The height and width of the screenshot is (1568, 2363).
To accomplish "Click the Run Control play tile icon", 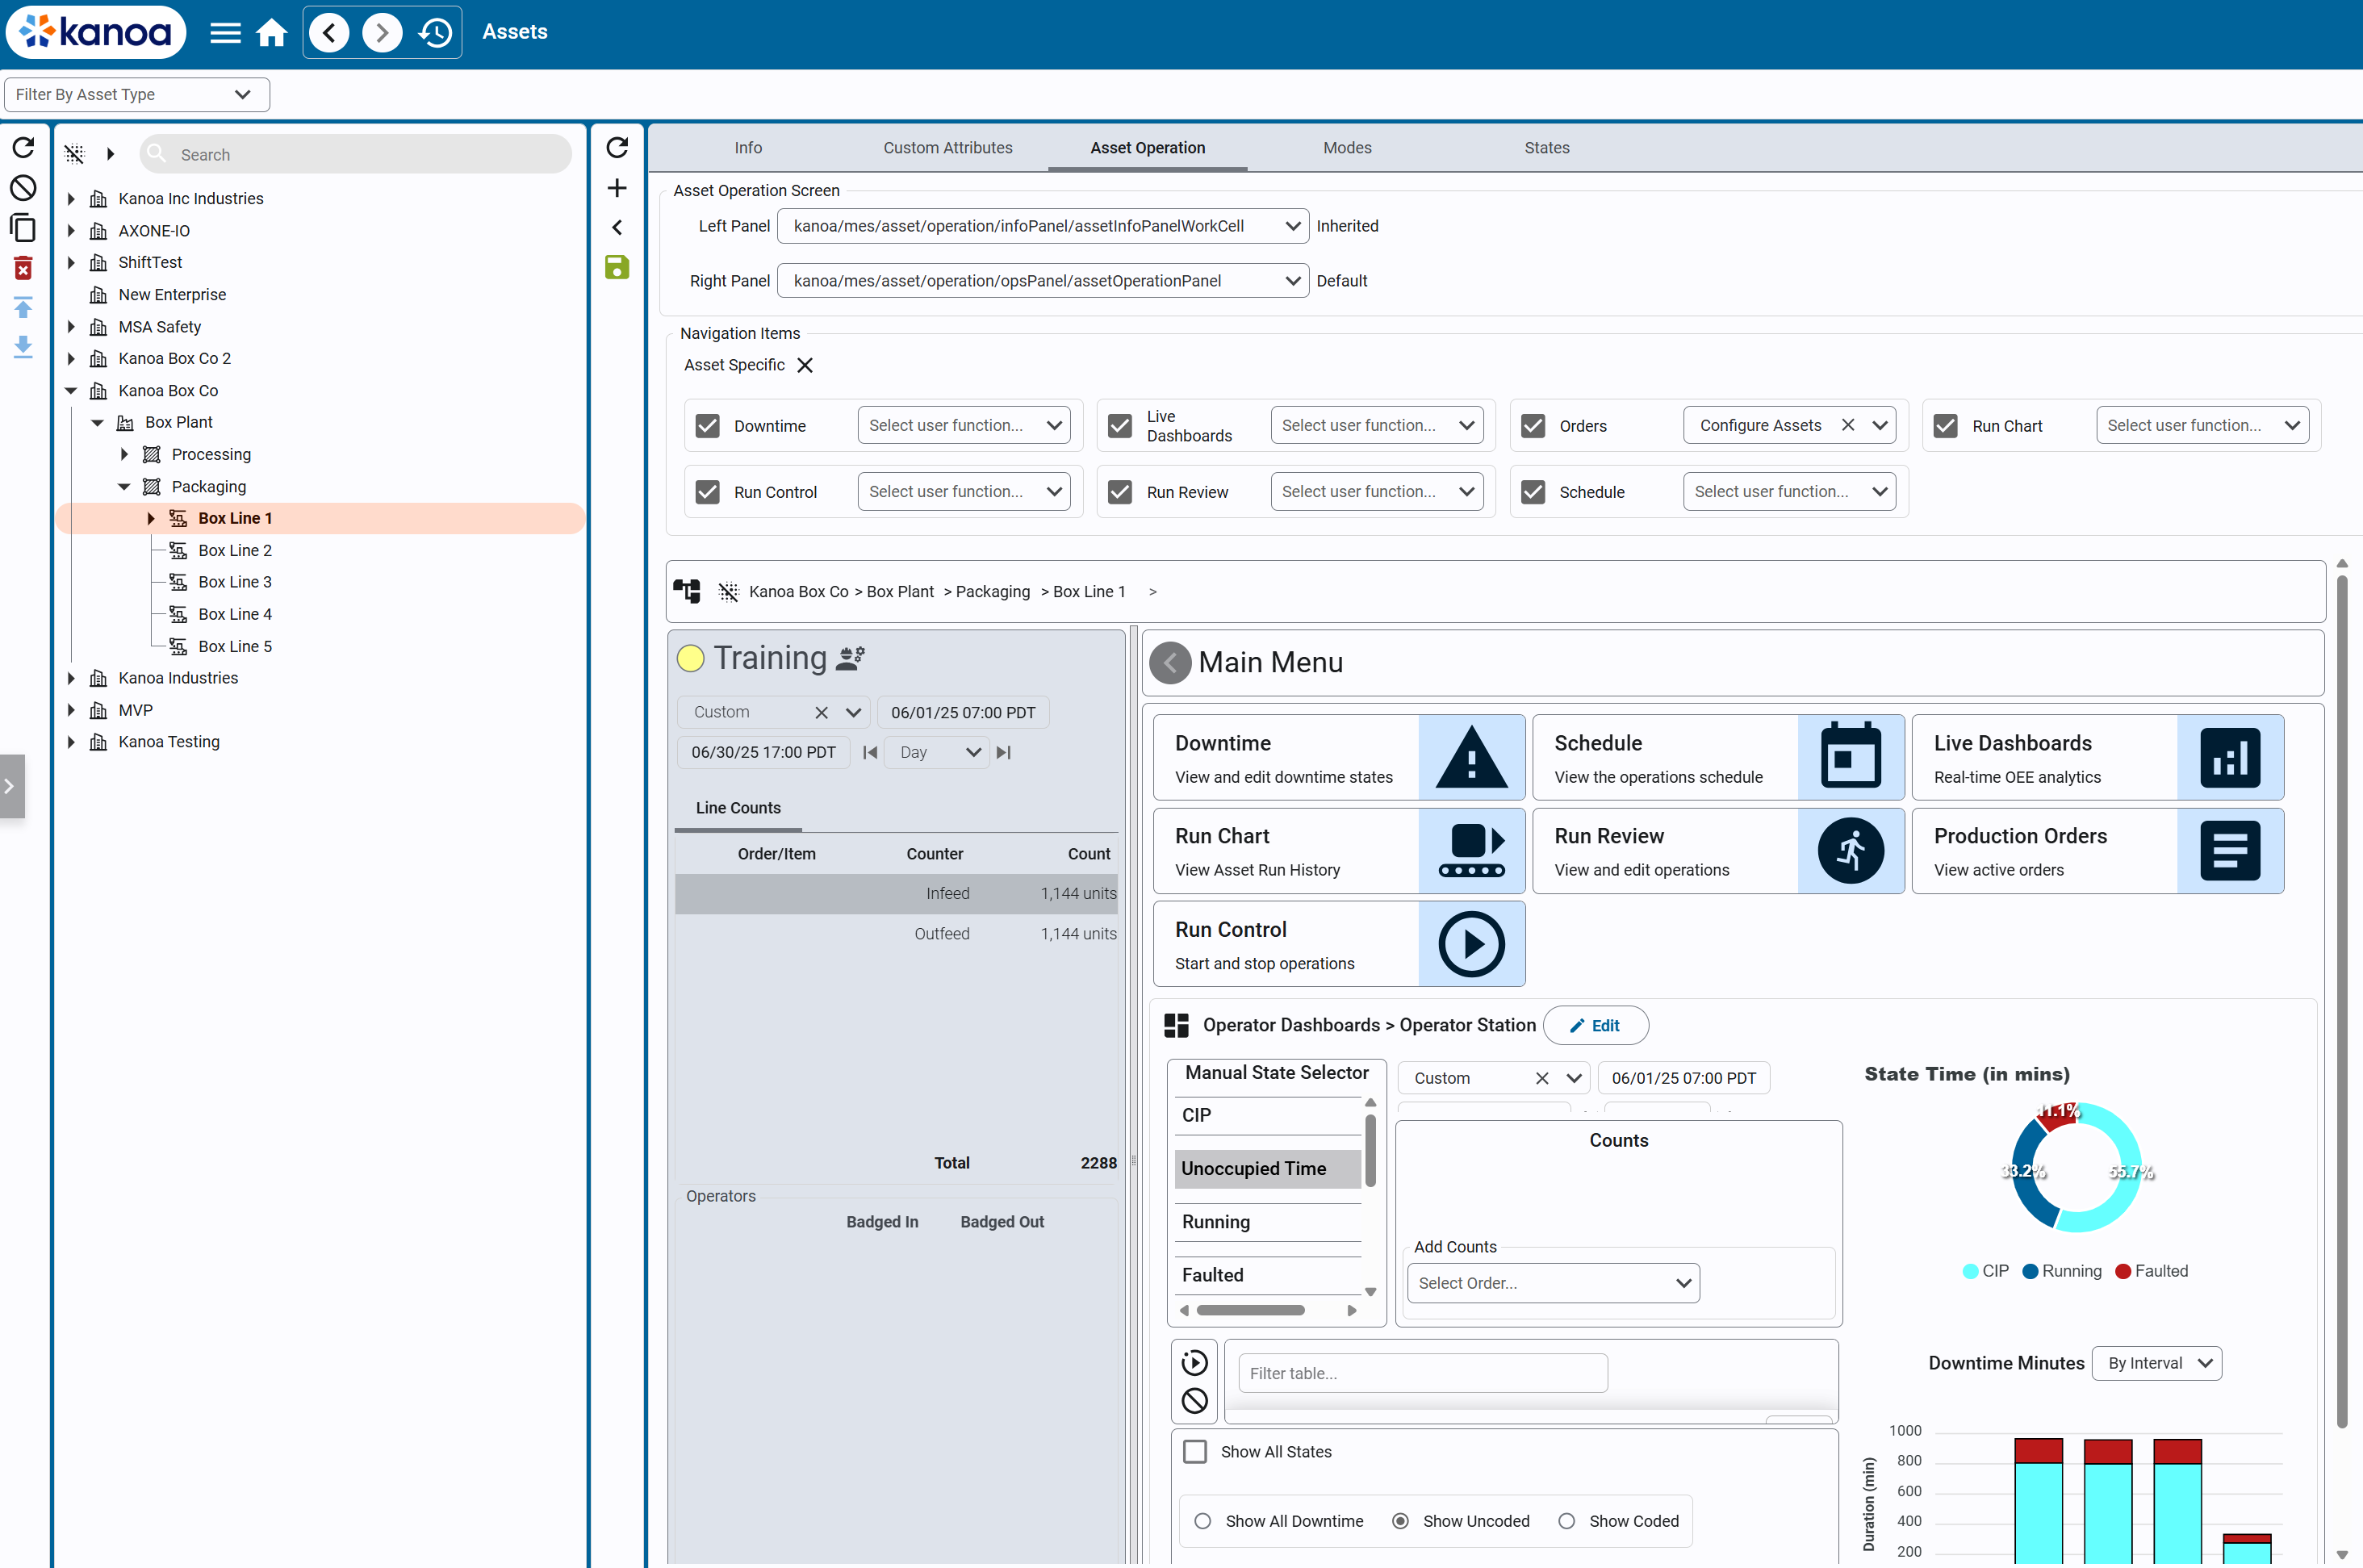I will point(1471,944).
